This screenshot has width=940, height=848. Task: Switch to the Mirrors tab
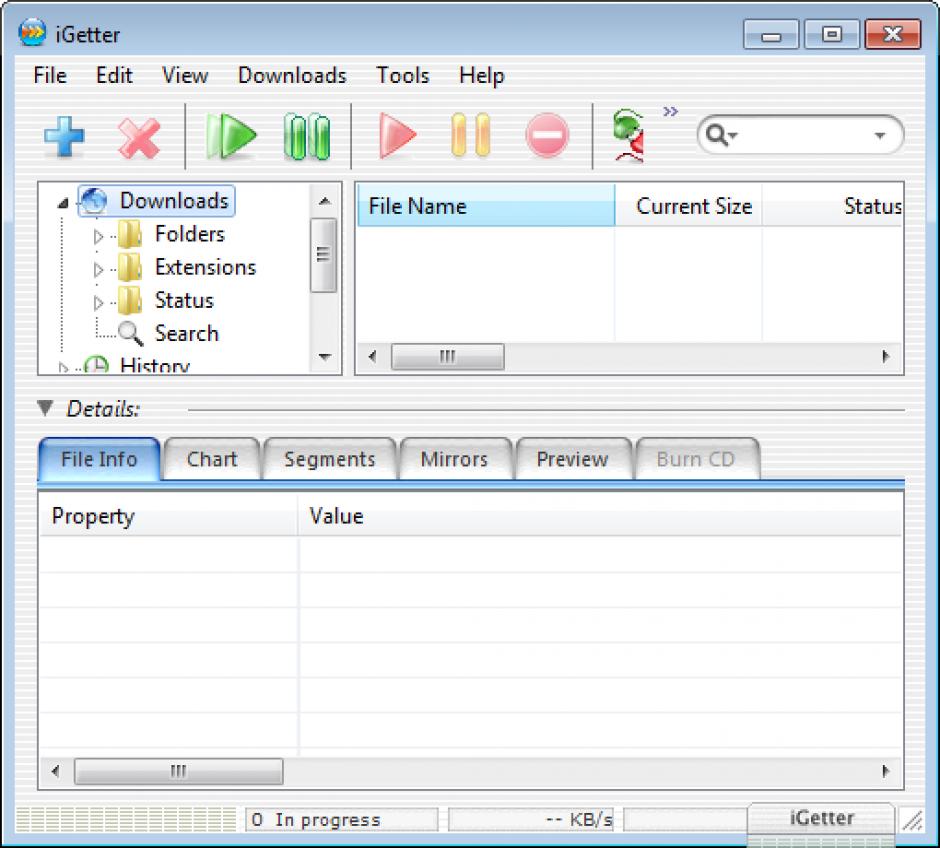[x=454, y=459]
